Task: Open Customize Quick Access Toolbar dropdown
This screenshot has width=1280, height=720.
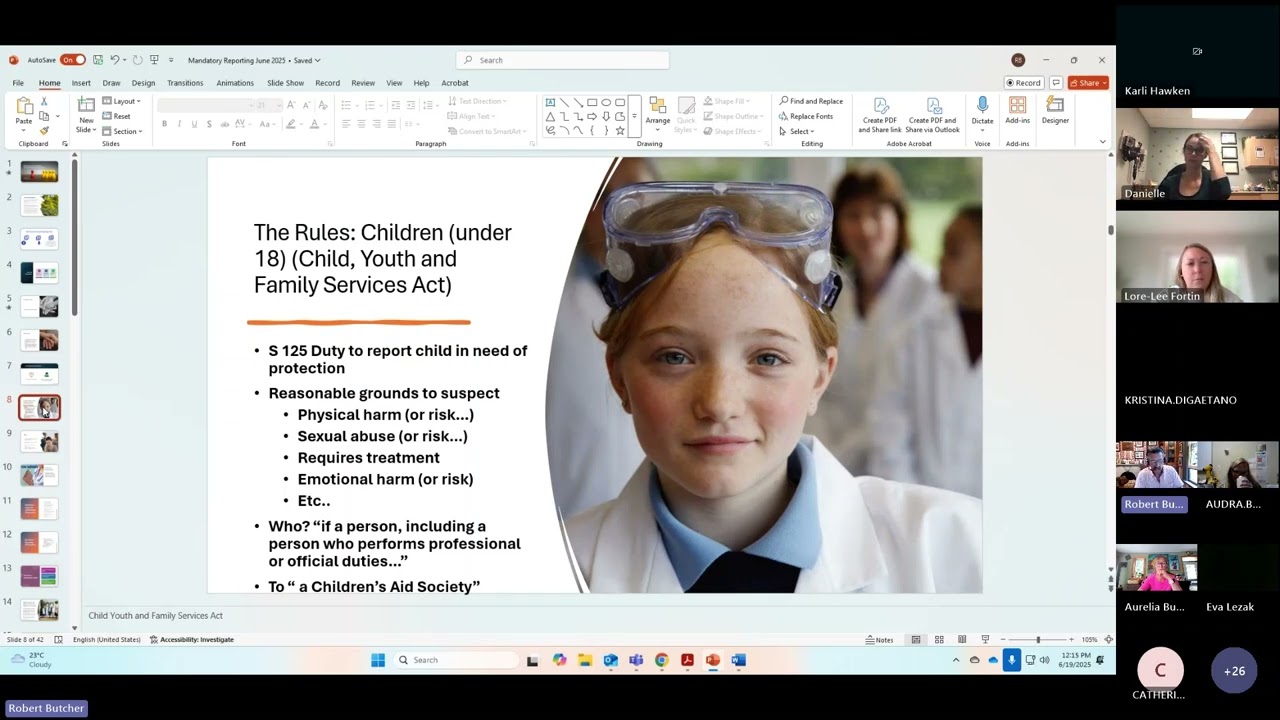Action: click(x=171, y=60)
